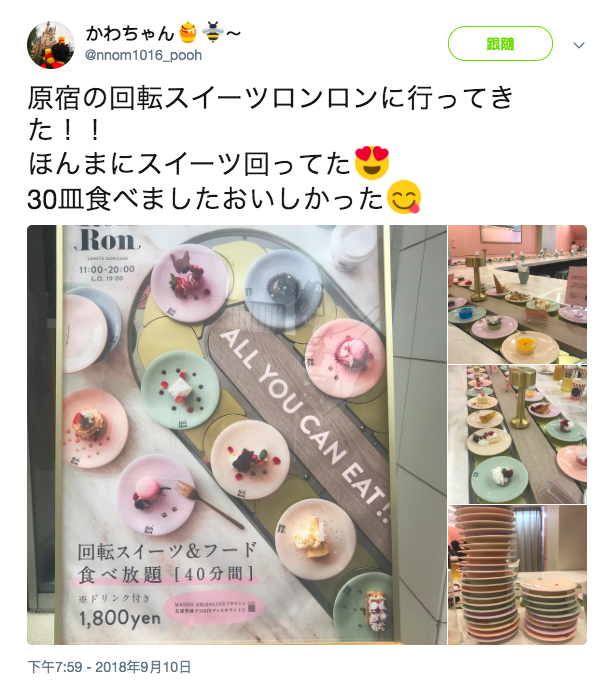Screen dimensions: 612x687
Task: Open the かわちゃん display name link
Action: 130,32
